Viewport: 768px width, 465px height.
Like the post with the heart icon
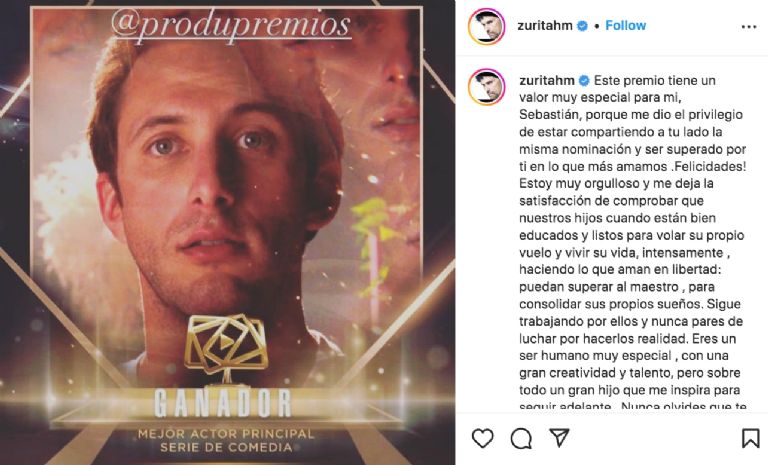(482, 438)
